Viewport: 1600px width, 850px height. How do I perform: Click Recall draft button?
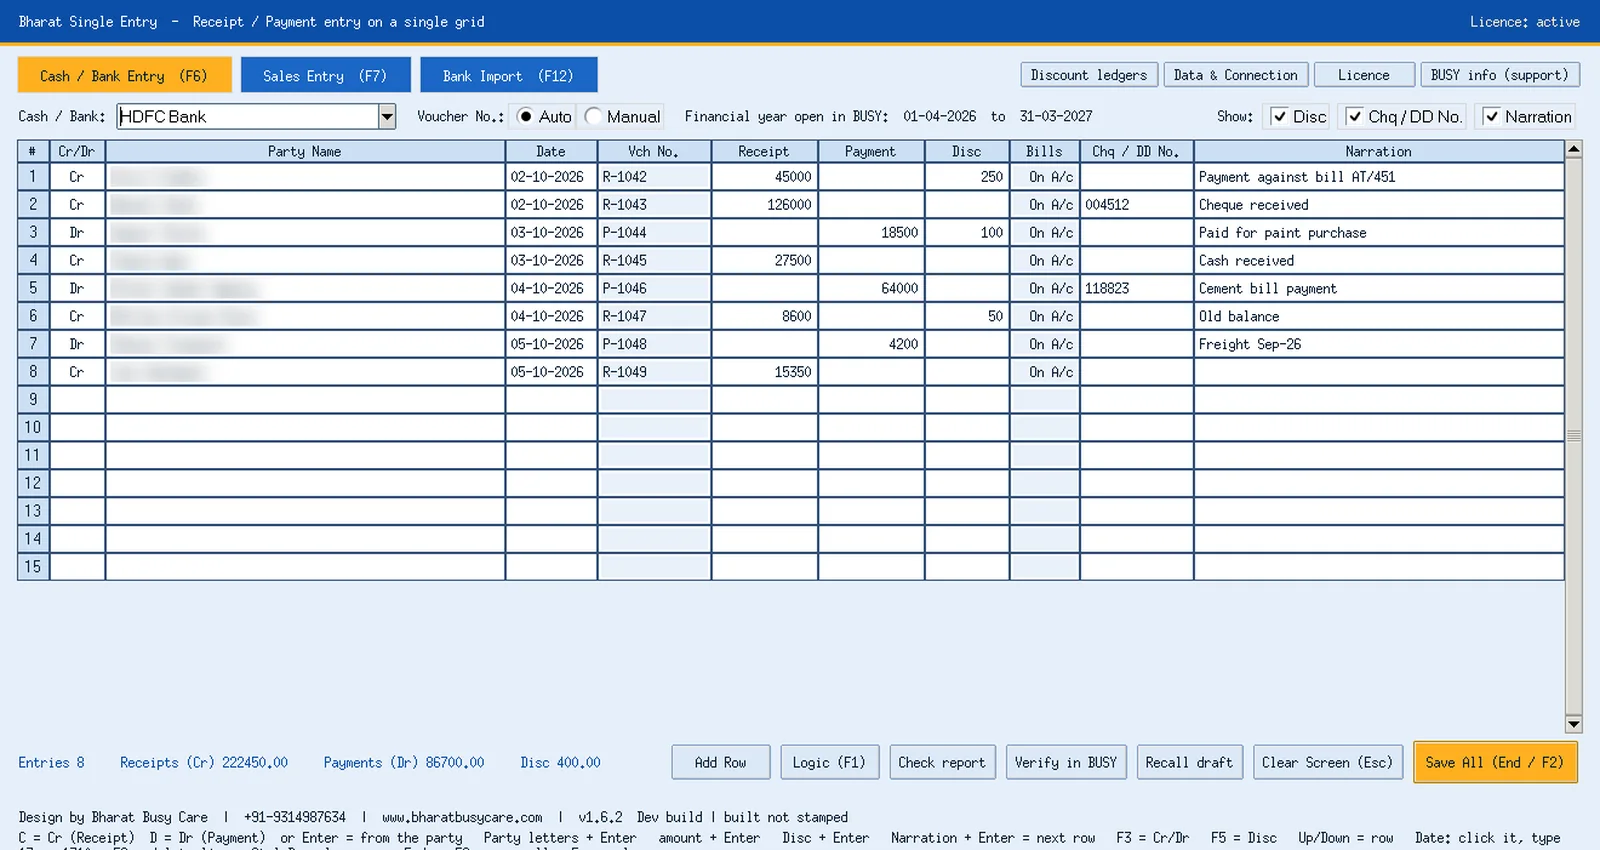(x=1189, y=763)
